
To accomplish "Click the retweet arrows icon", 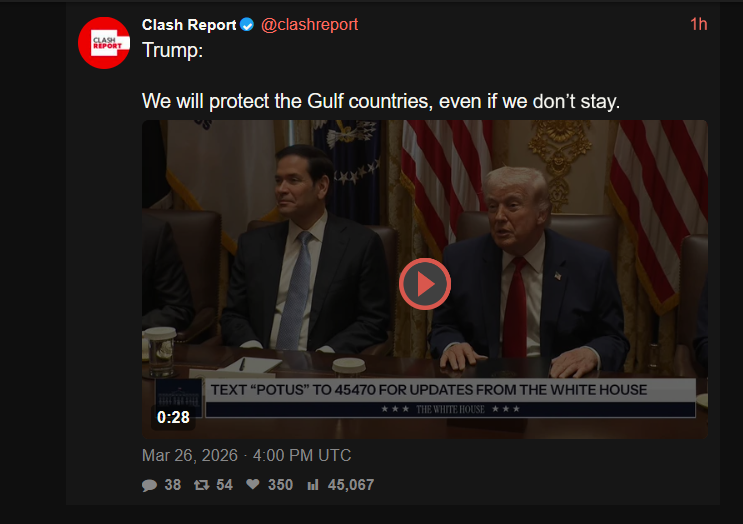I will coord(201,485).
